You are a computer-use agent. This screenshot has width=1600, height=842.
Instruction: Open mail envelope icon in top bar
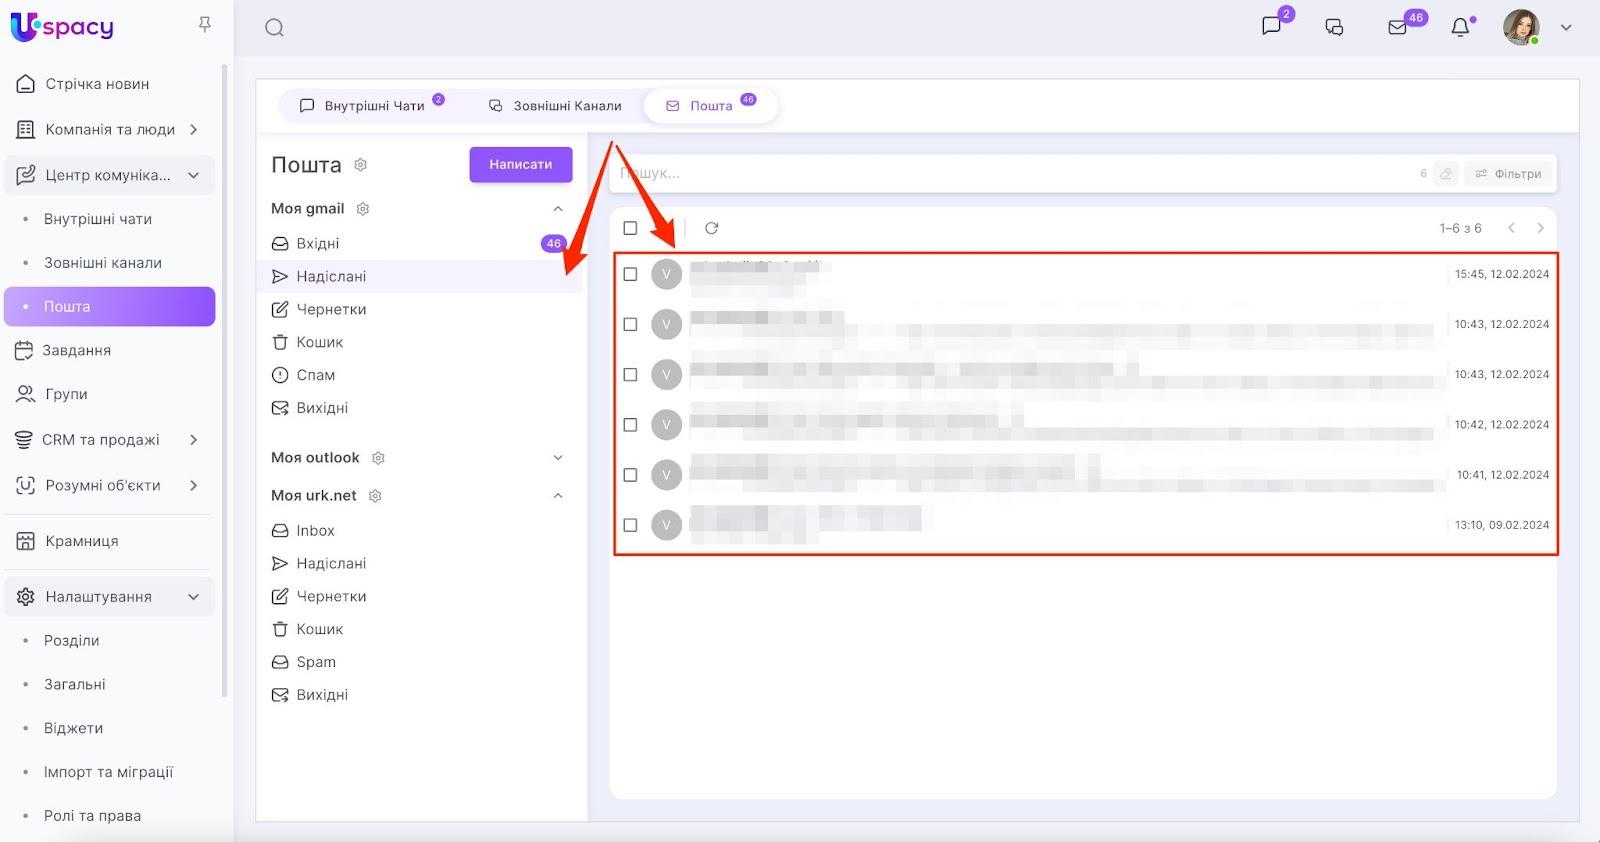coord(1398,27)
